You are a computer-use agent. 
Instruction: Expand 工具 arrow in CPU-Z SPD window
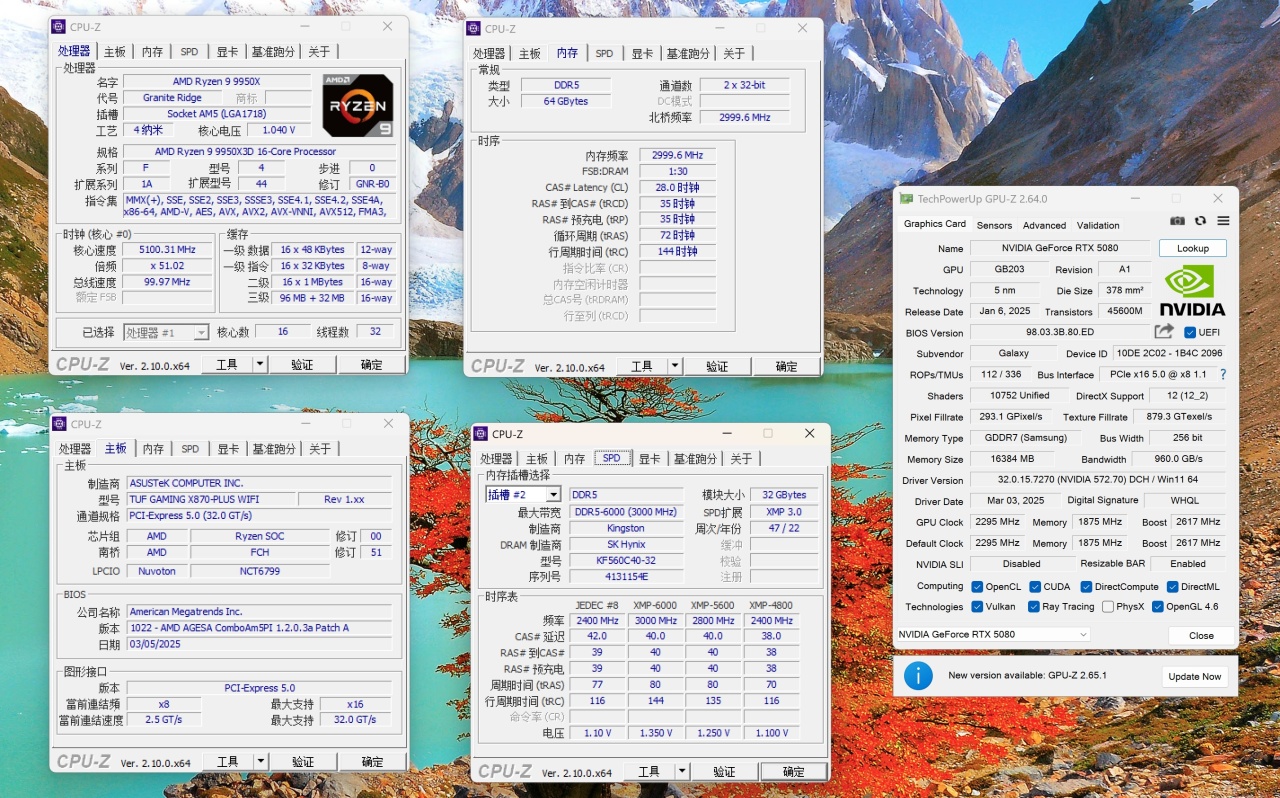tap(681, 772)
